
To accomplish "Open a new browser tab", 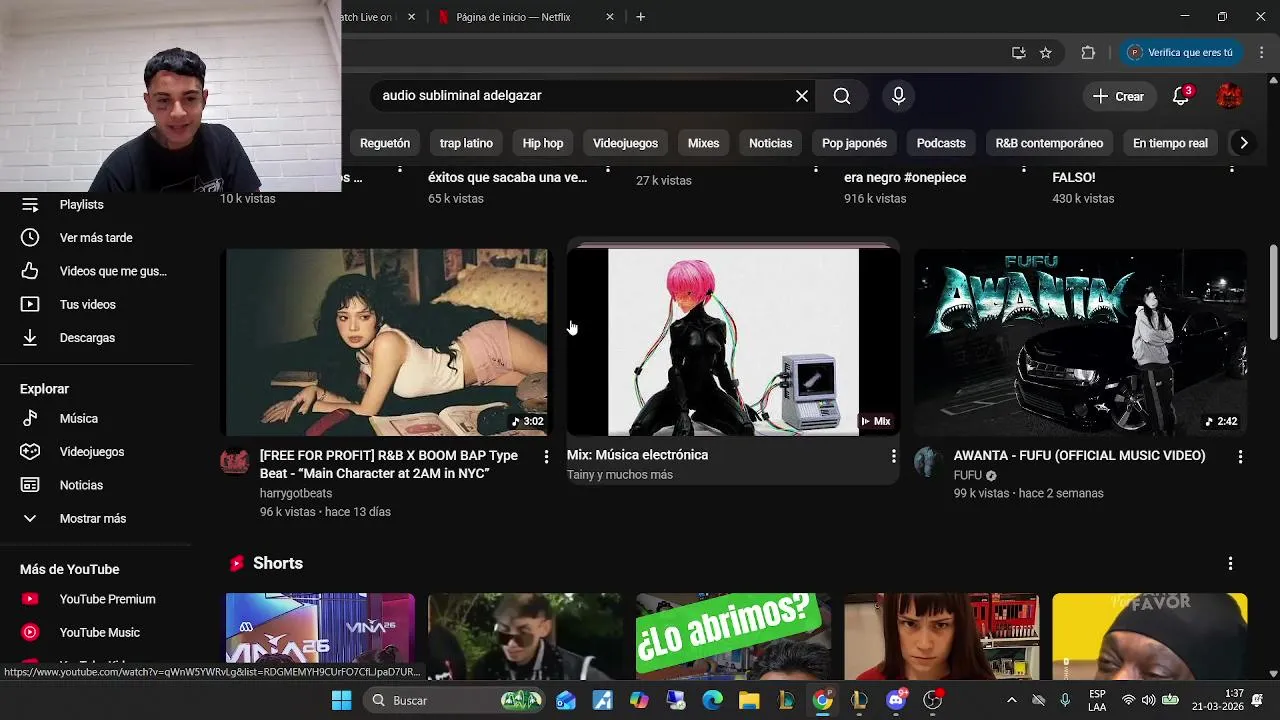I will coord(641,17).
